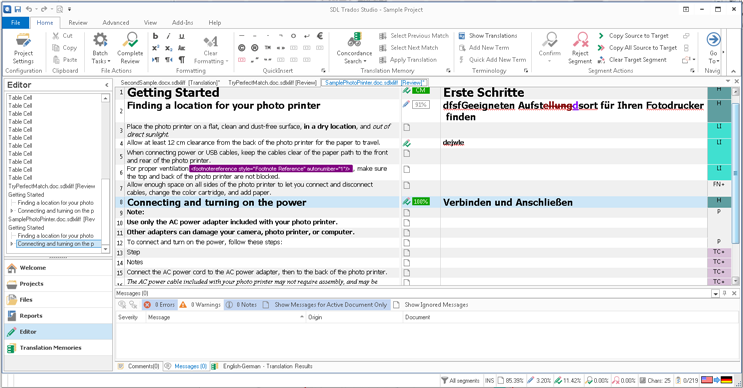Apply italic formatting icon
The image size is (743, 388).
(x=168, y=36)
